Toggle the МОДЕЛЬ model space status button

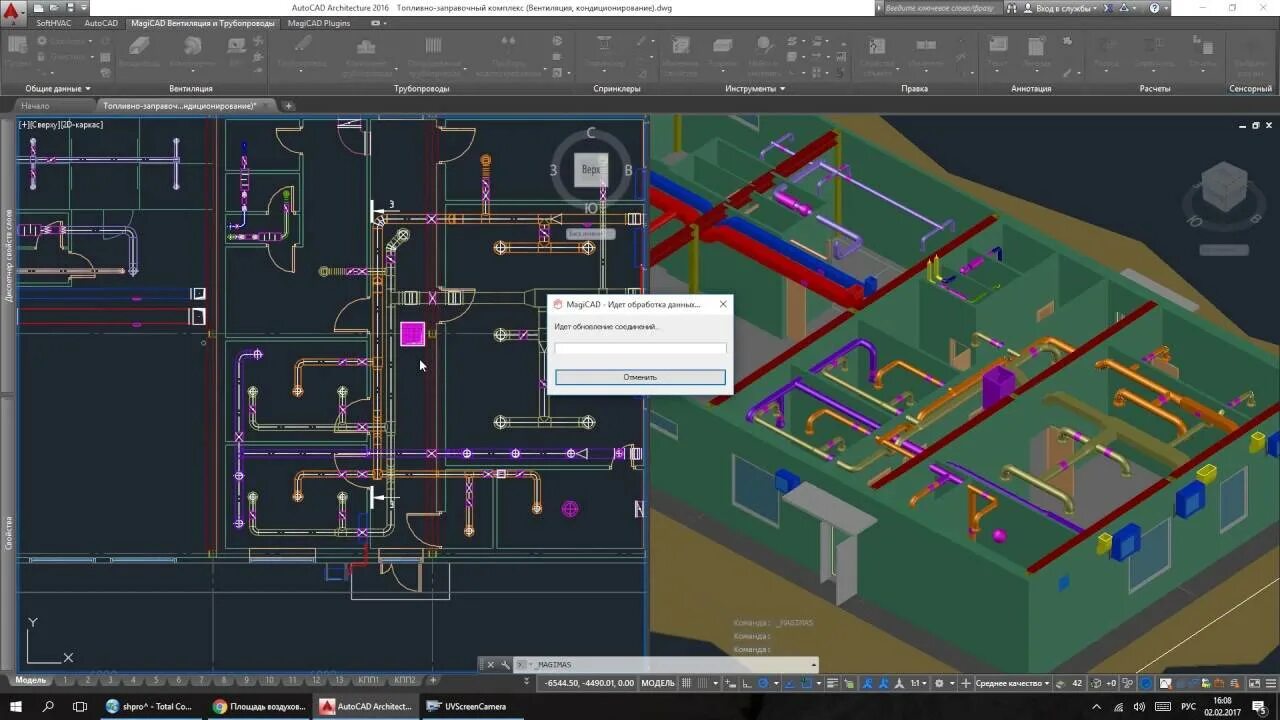(657, 683)
